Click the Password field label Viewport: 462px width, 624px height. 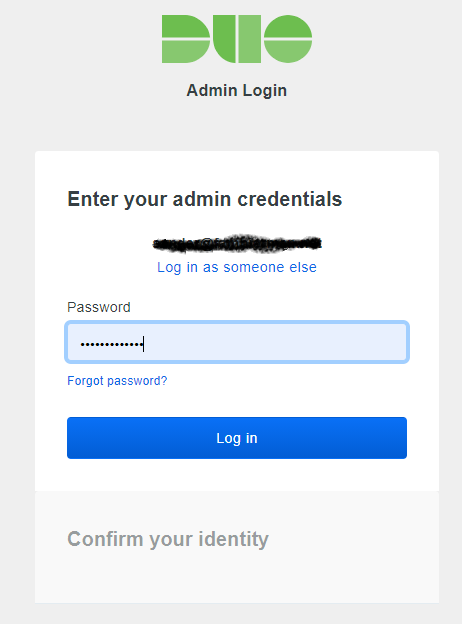99,307
